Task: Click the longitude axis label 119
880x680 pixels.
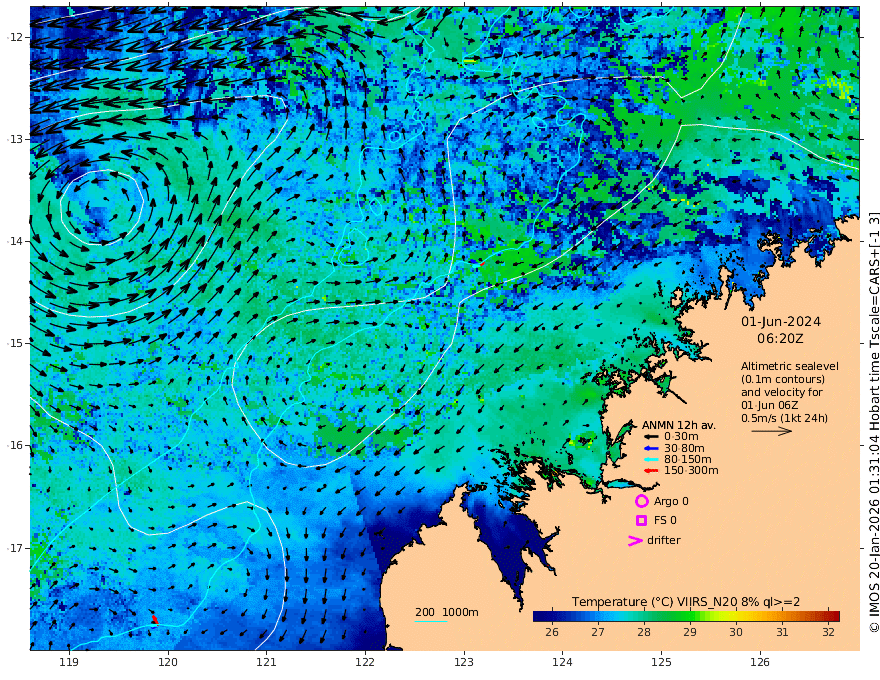Action: click(69, 662)
